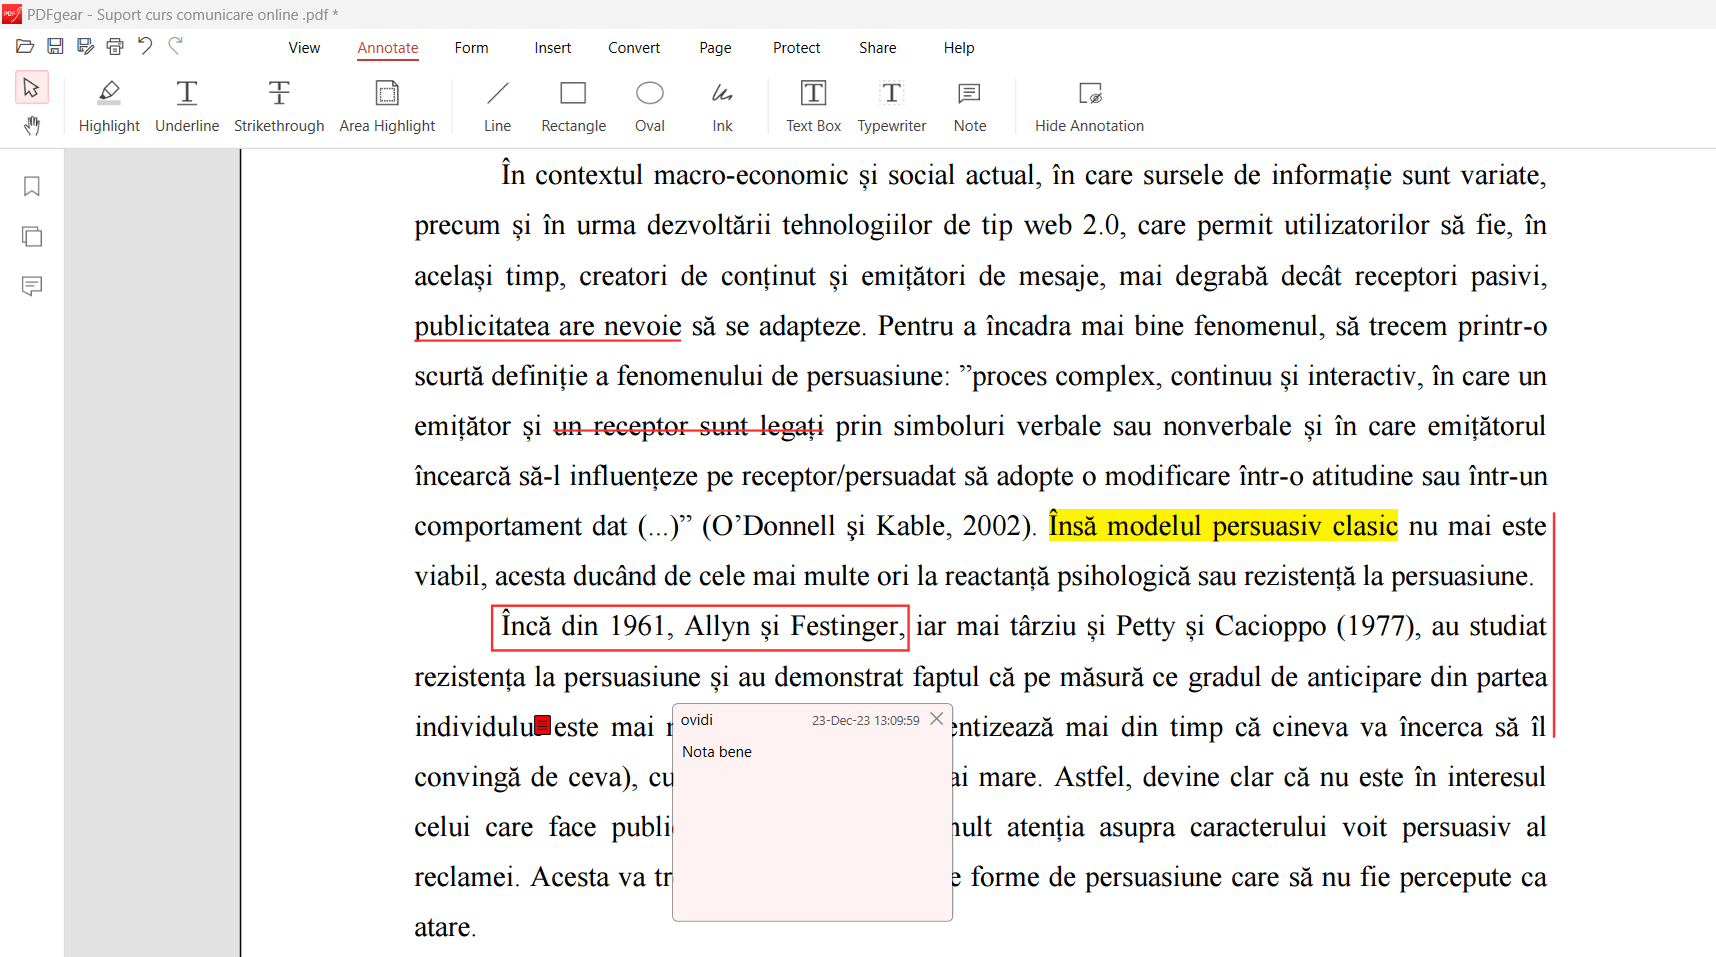Choose the Underline text tool
Screen dimensions: 1716x957
coord(186,105)
